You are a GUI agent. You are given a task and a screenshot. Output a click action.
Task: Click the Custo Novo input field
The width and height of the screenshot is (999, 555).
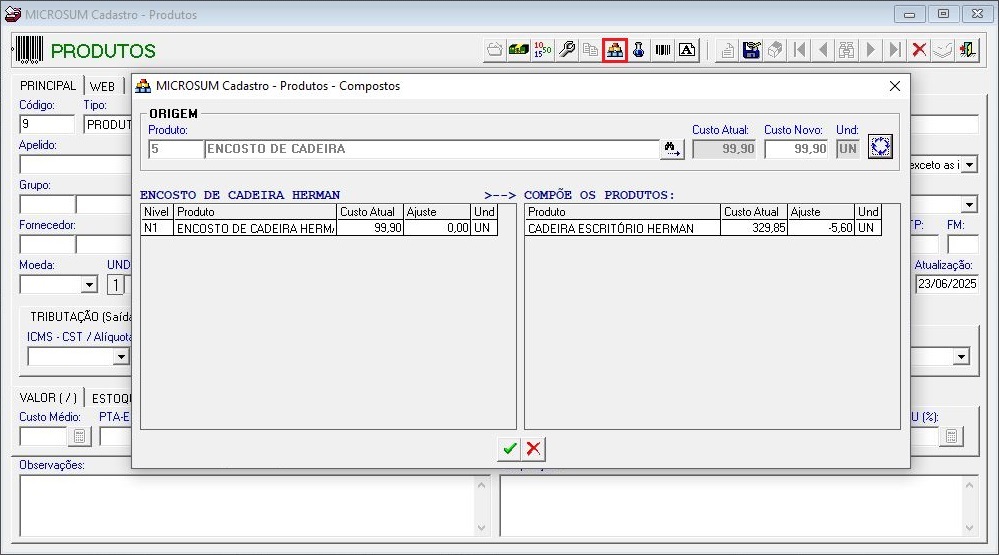point(796,149)
